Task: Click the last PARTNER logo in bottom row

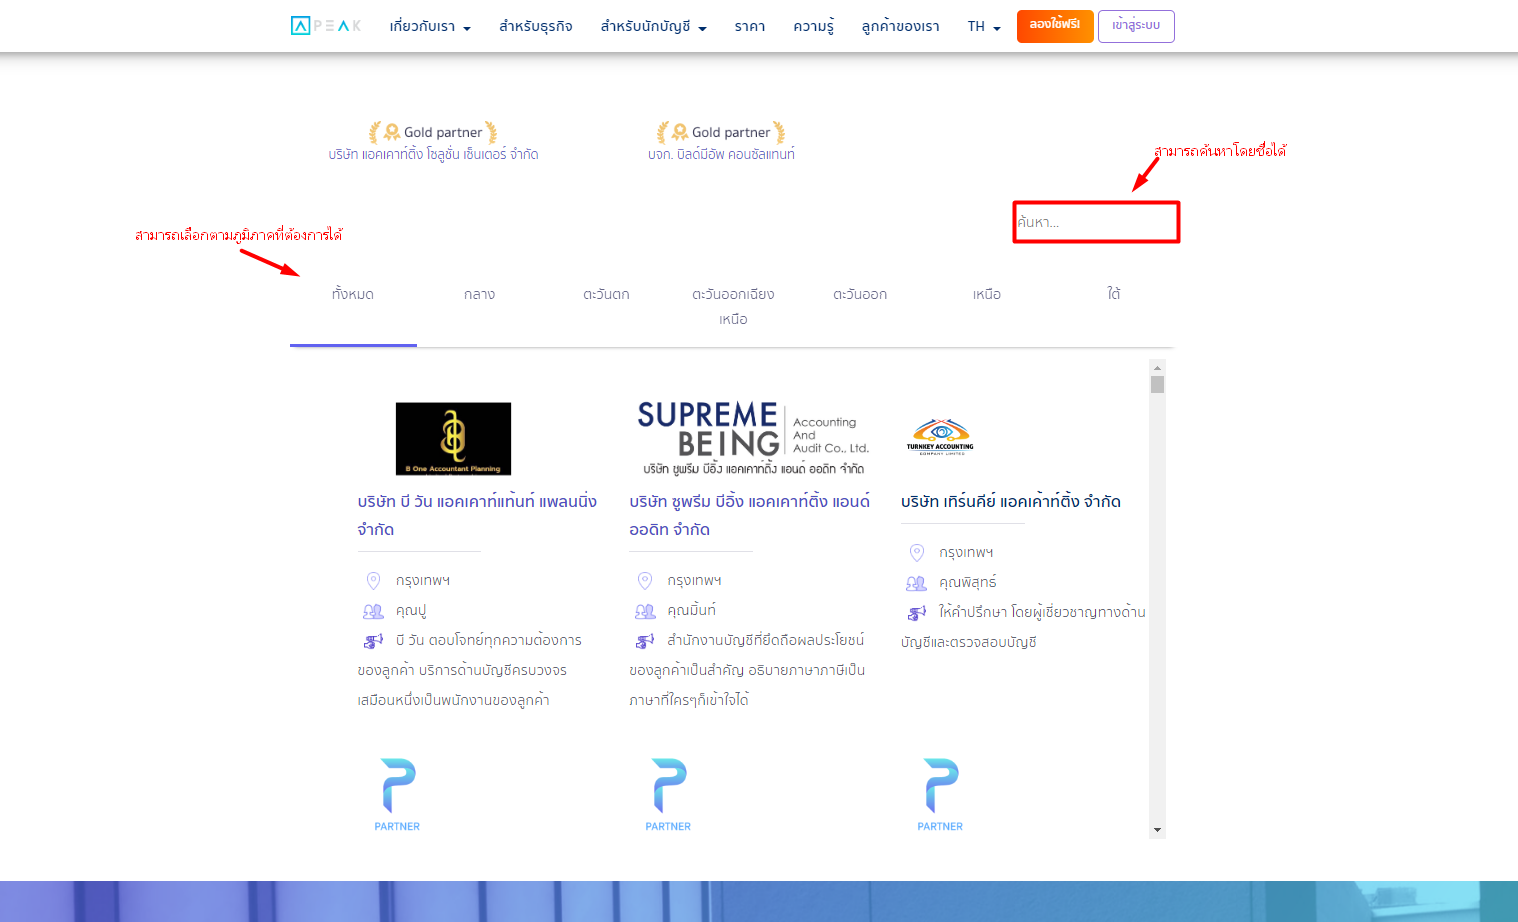Action: [940, 795]
